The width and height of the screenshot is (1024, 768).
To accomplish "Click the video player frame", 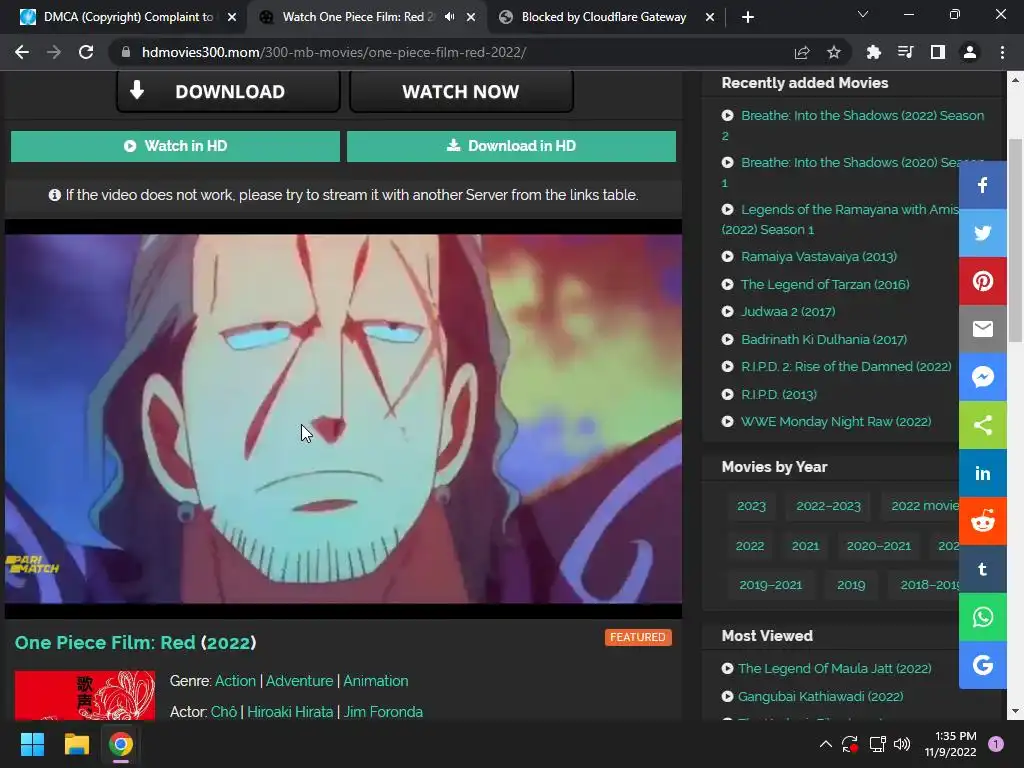I will click(344, 419).
